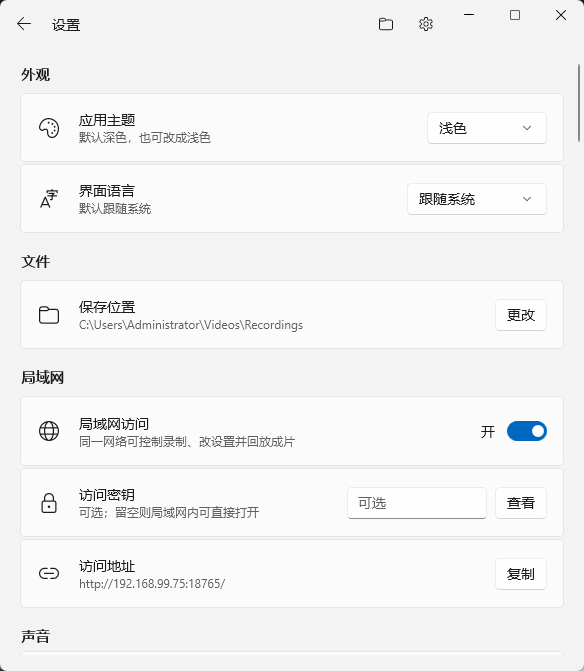
Task: Click the address http://192.168.99.75:18765/
Action: (152, 584)
